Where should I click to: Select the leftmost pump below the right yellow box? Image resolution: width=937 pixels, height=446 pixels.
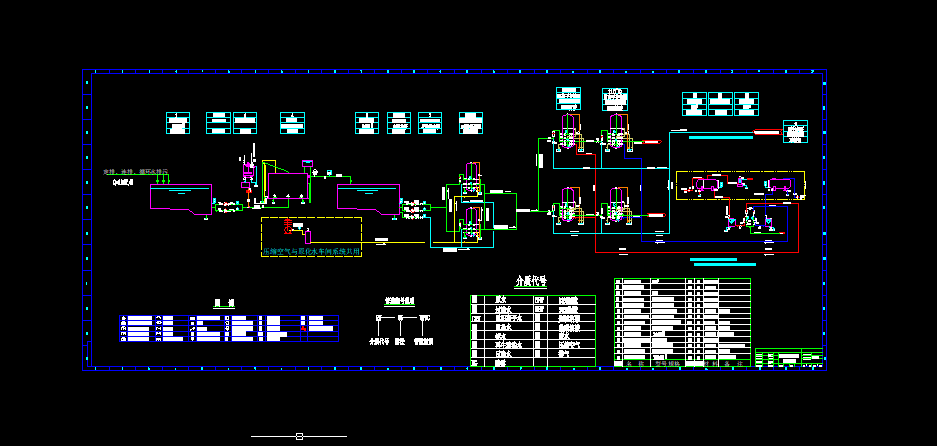pyautogui.click(x=730, y=223)
